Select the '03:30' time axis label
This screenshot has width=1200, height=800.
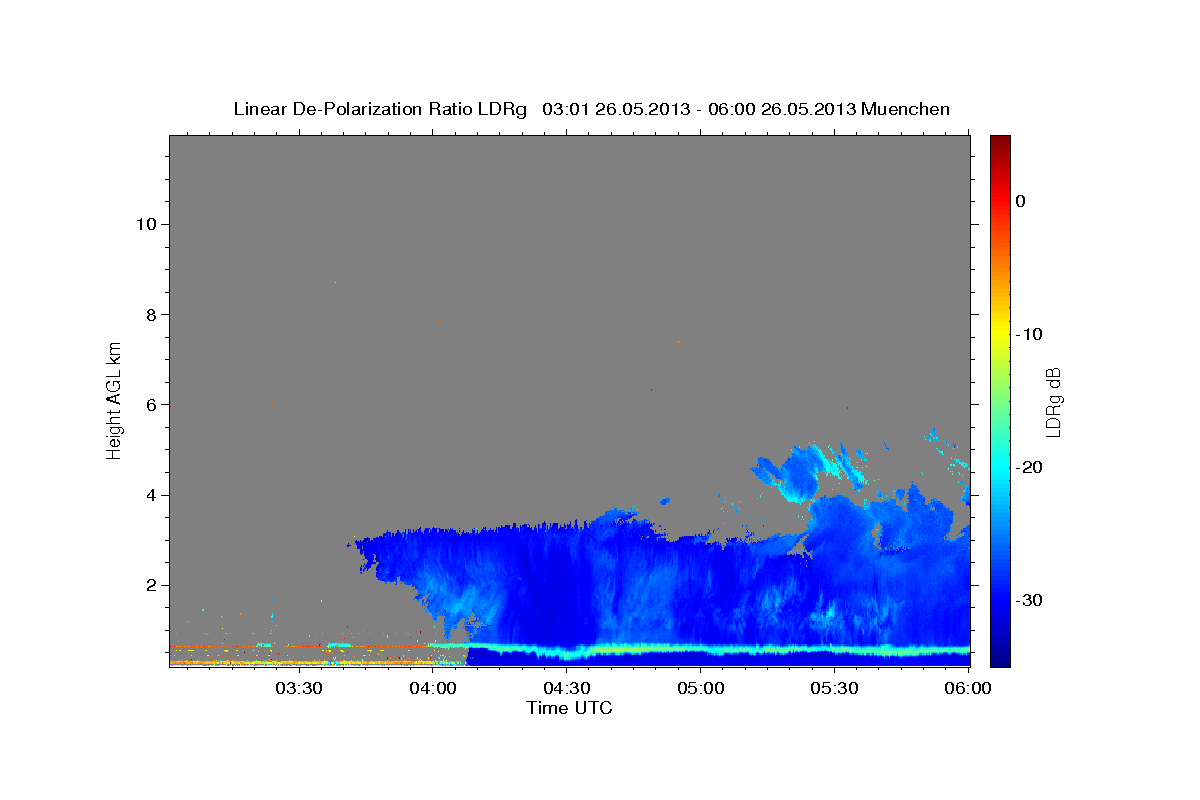point(298,689)
